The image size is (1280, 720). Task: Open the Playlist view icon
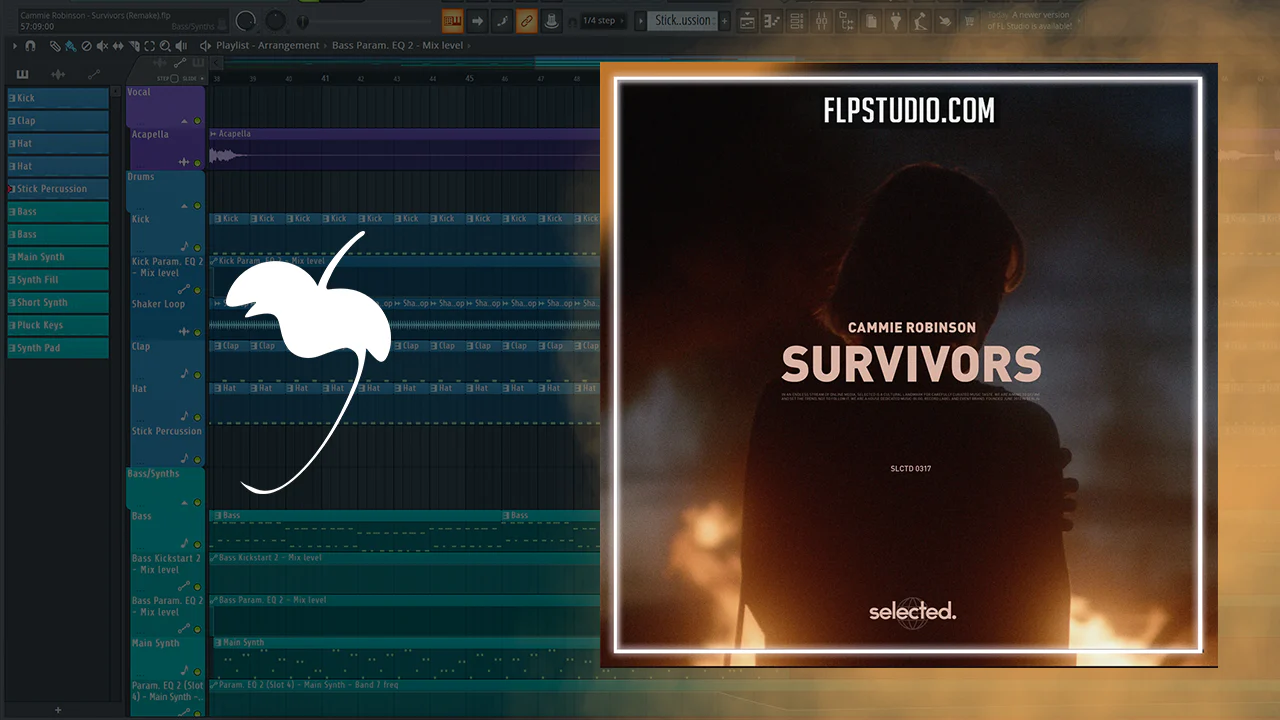click(749, 20)
